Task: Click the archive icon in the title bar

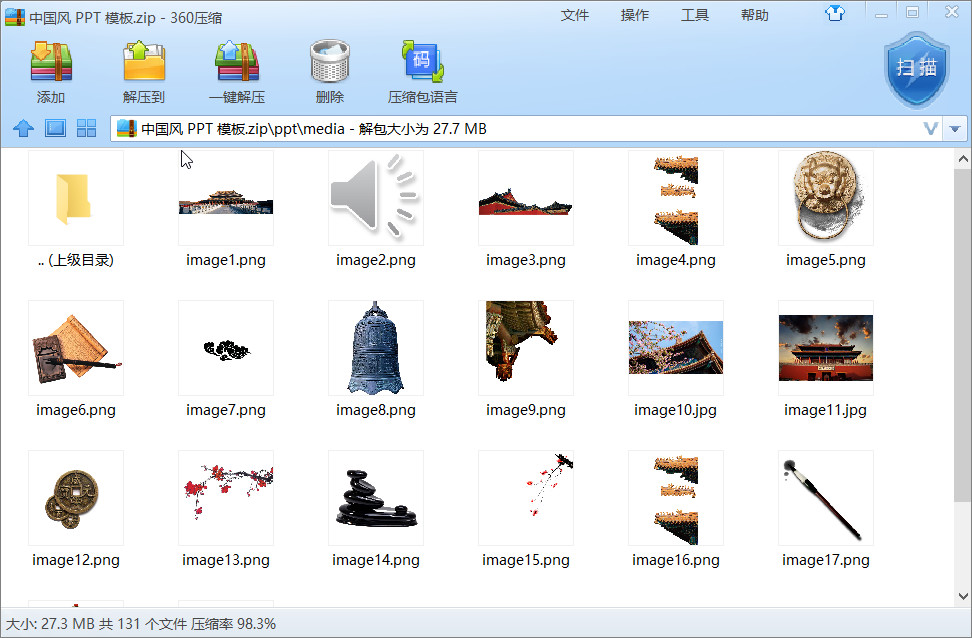Action: point(14,16)
